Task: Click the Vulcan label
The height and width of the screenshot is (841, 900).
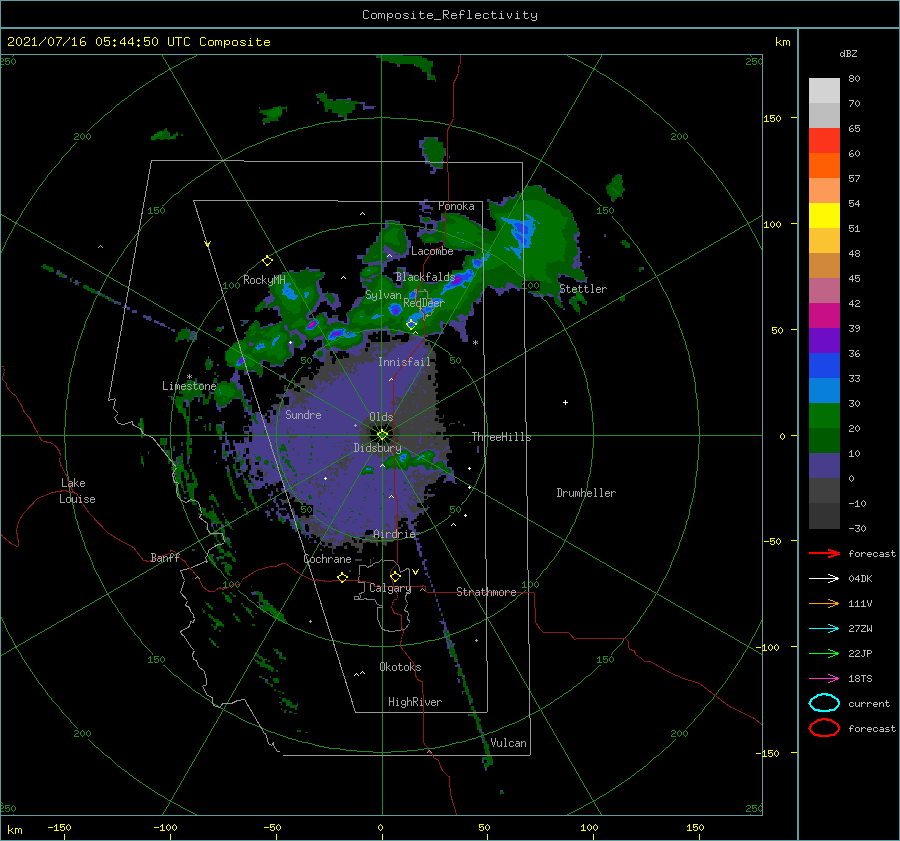Action: [508, 743]
